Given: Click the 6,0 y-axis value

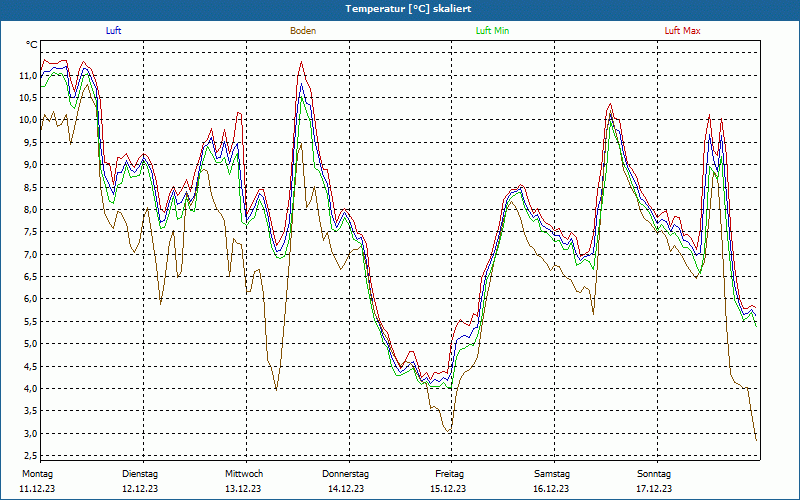Looking at the screenshot, I should tap(30, 299).
